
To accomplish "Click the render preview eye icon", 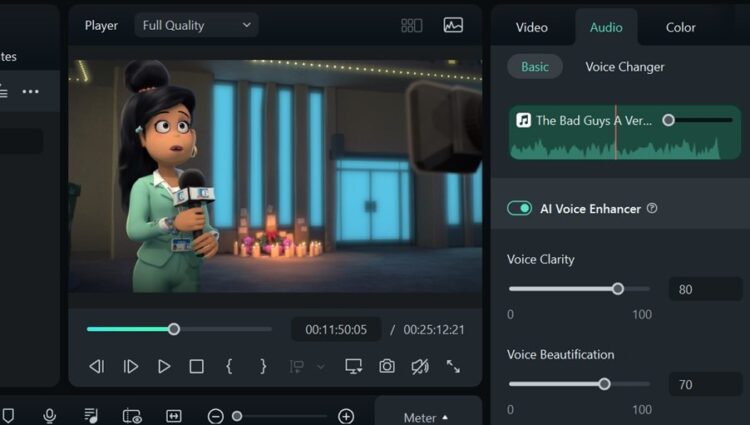I will [x=132, y=416].
